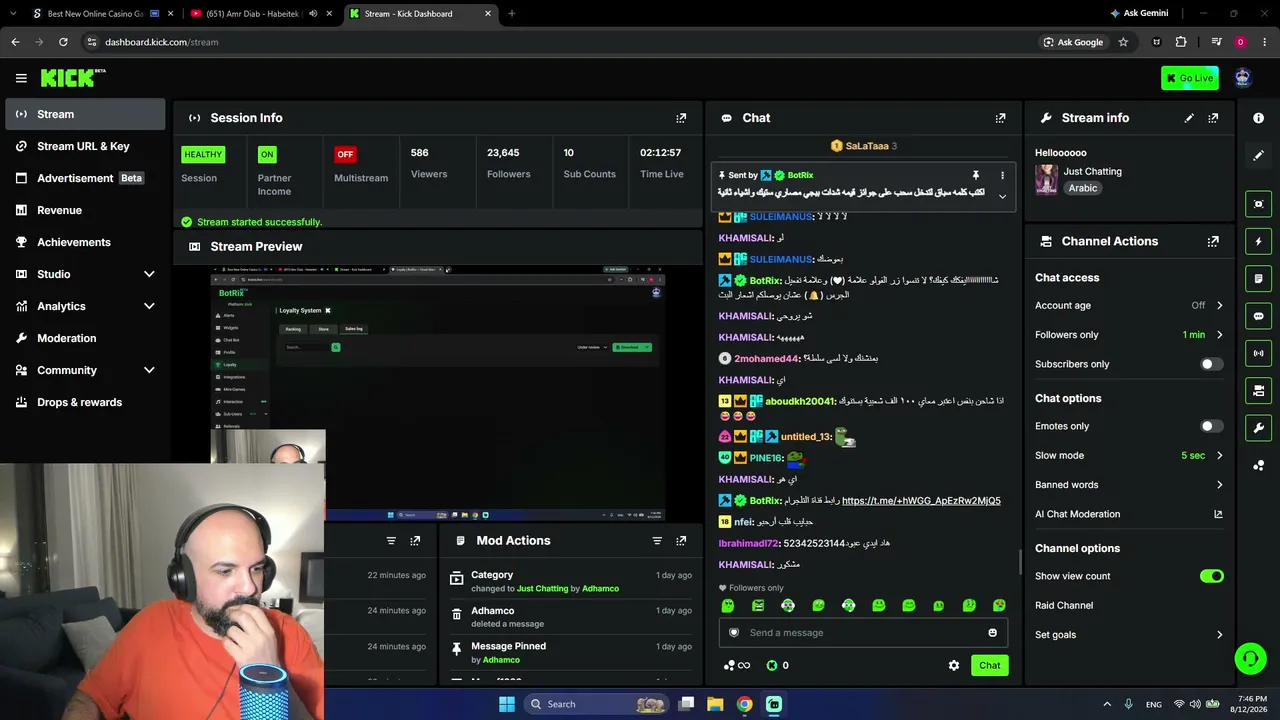
Task: Open AI Chat Moderation external link
Action: (x=1218, y=514)
